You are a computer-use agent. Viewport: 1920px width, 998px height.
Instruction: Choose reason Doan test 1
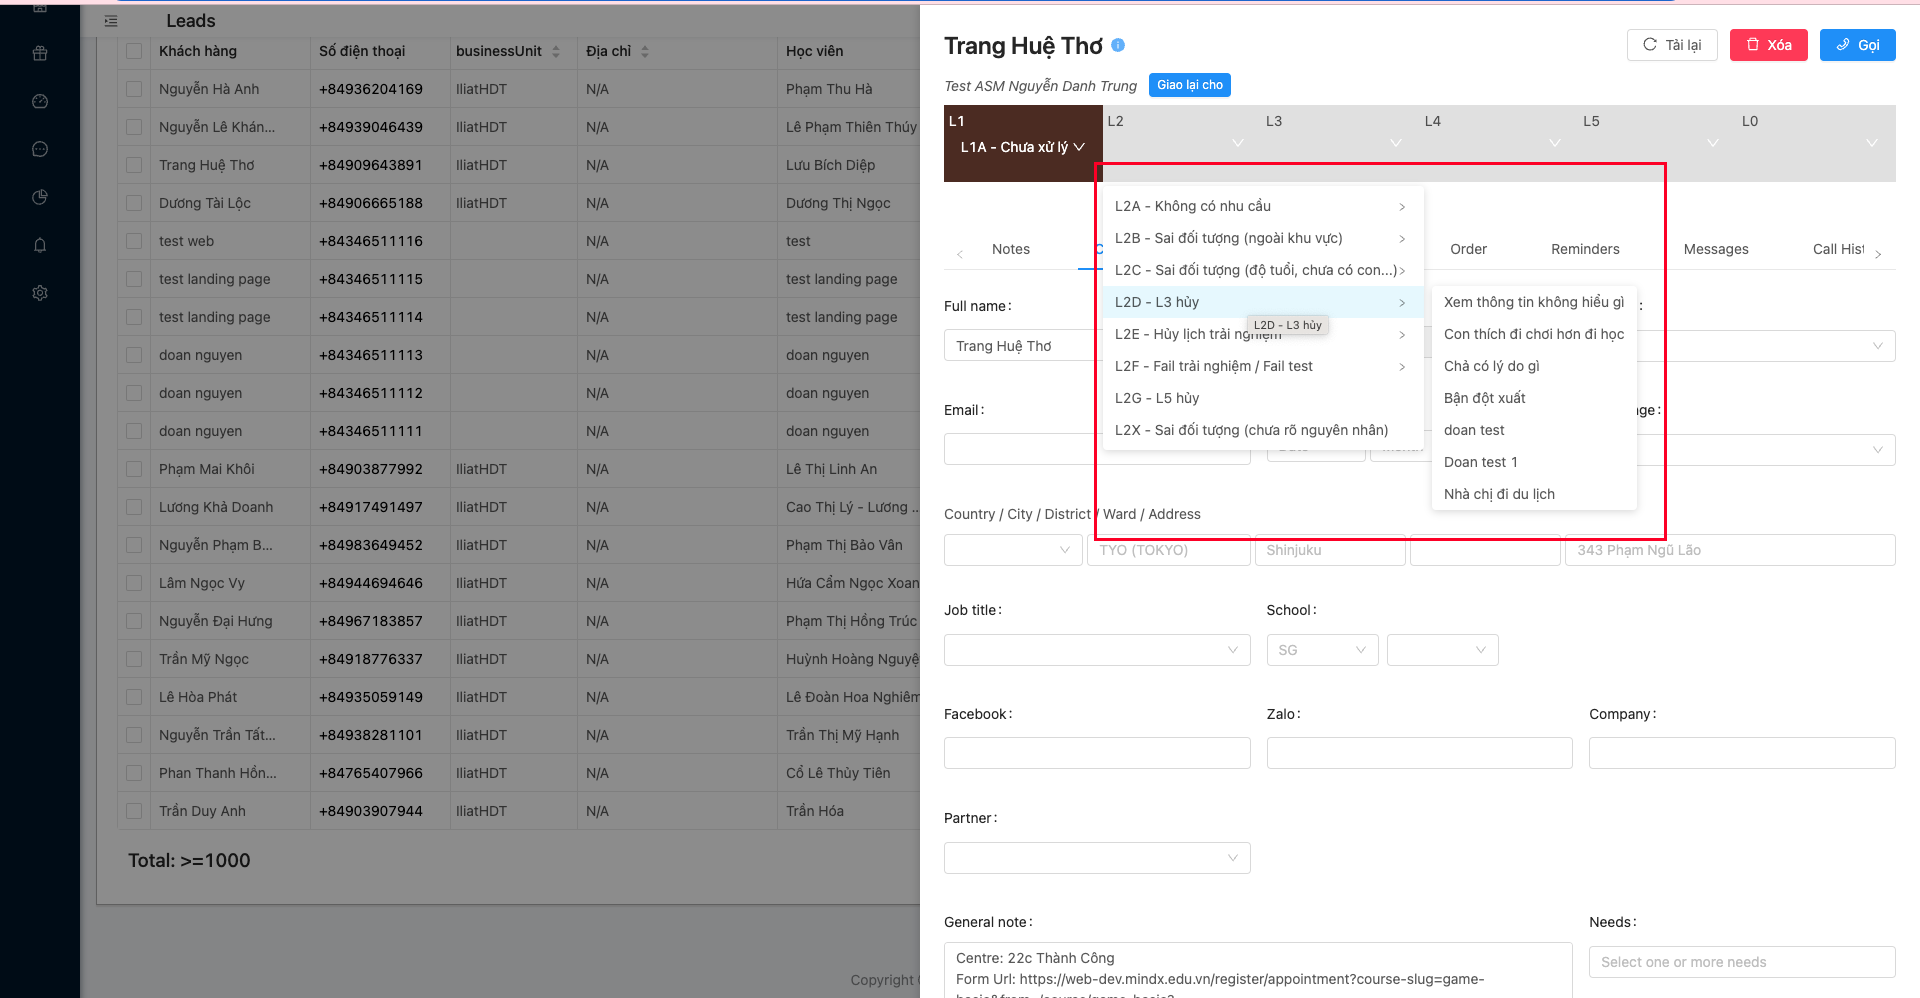click(1534, 462)
